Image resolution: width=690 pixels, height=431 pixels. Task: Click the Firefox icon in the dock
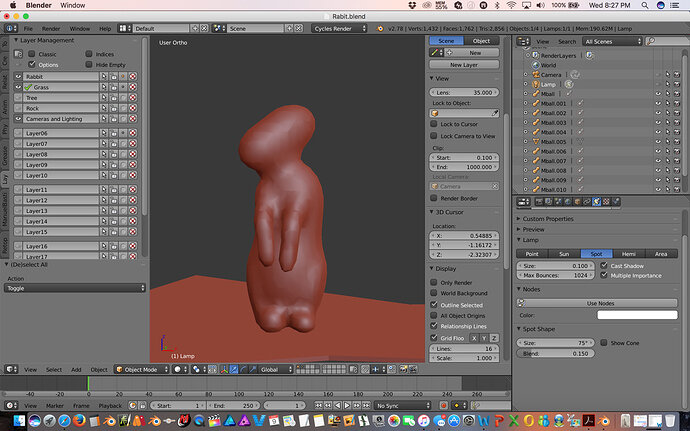point(79,421)
